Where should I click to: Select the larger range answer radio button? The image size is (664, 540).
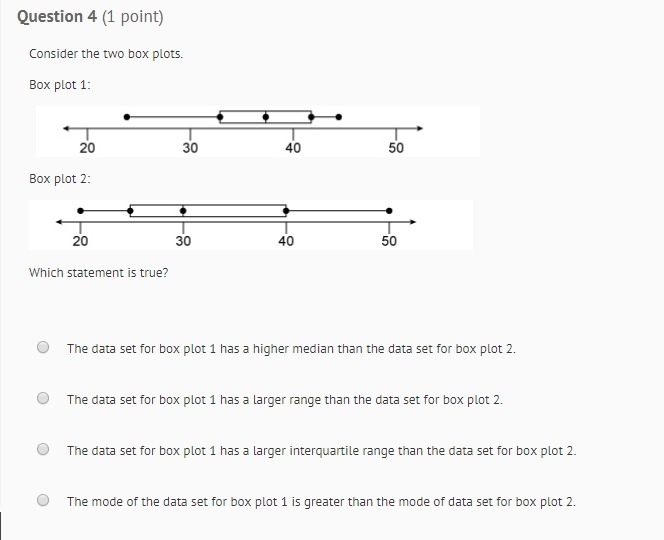pos(43,398)
